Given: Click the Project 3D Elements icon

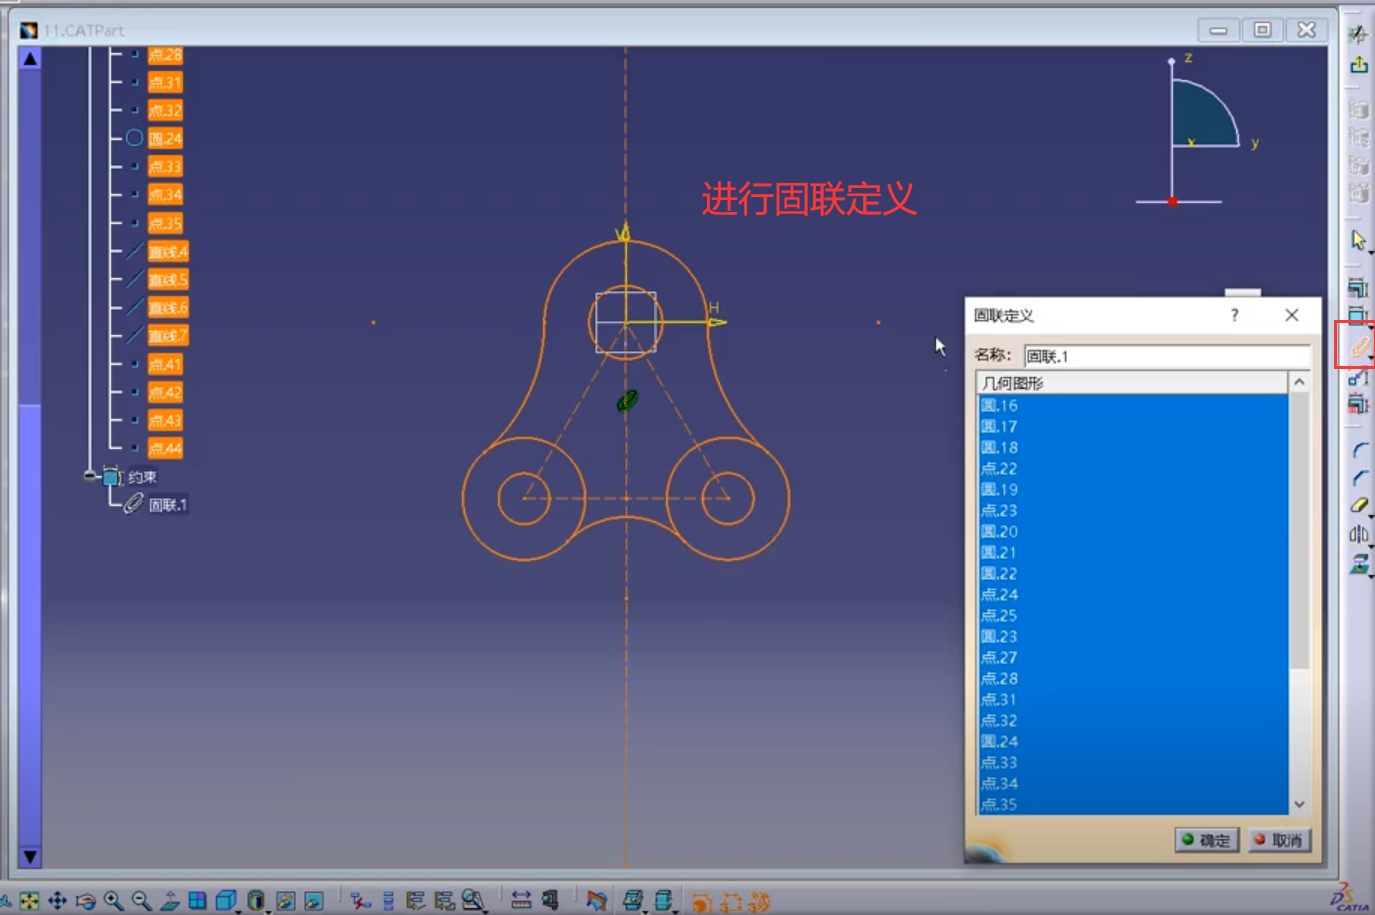Looking at the screenshot, I should tap(1359, 564).
